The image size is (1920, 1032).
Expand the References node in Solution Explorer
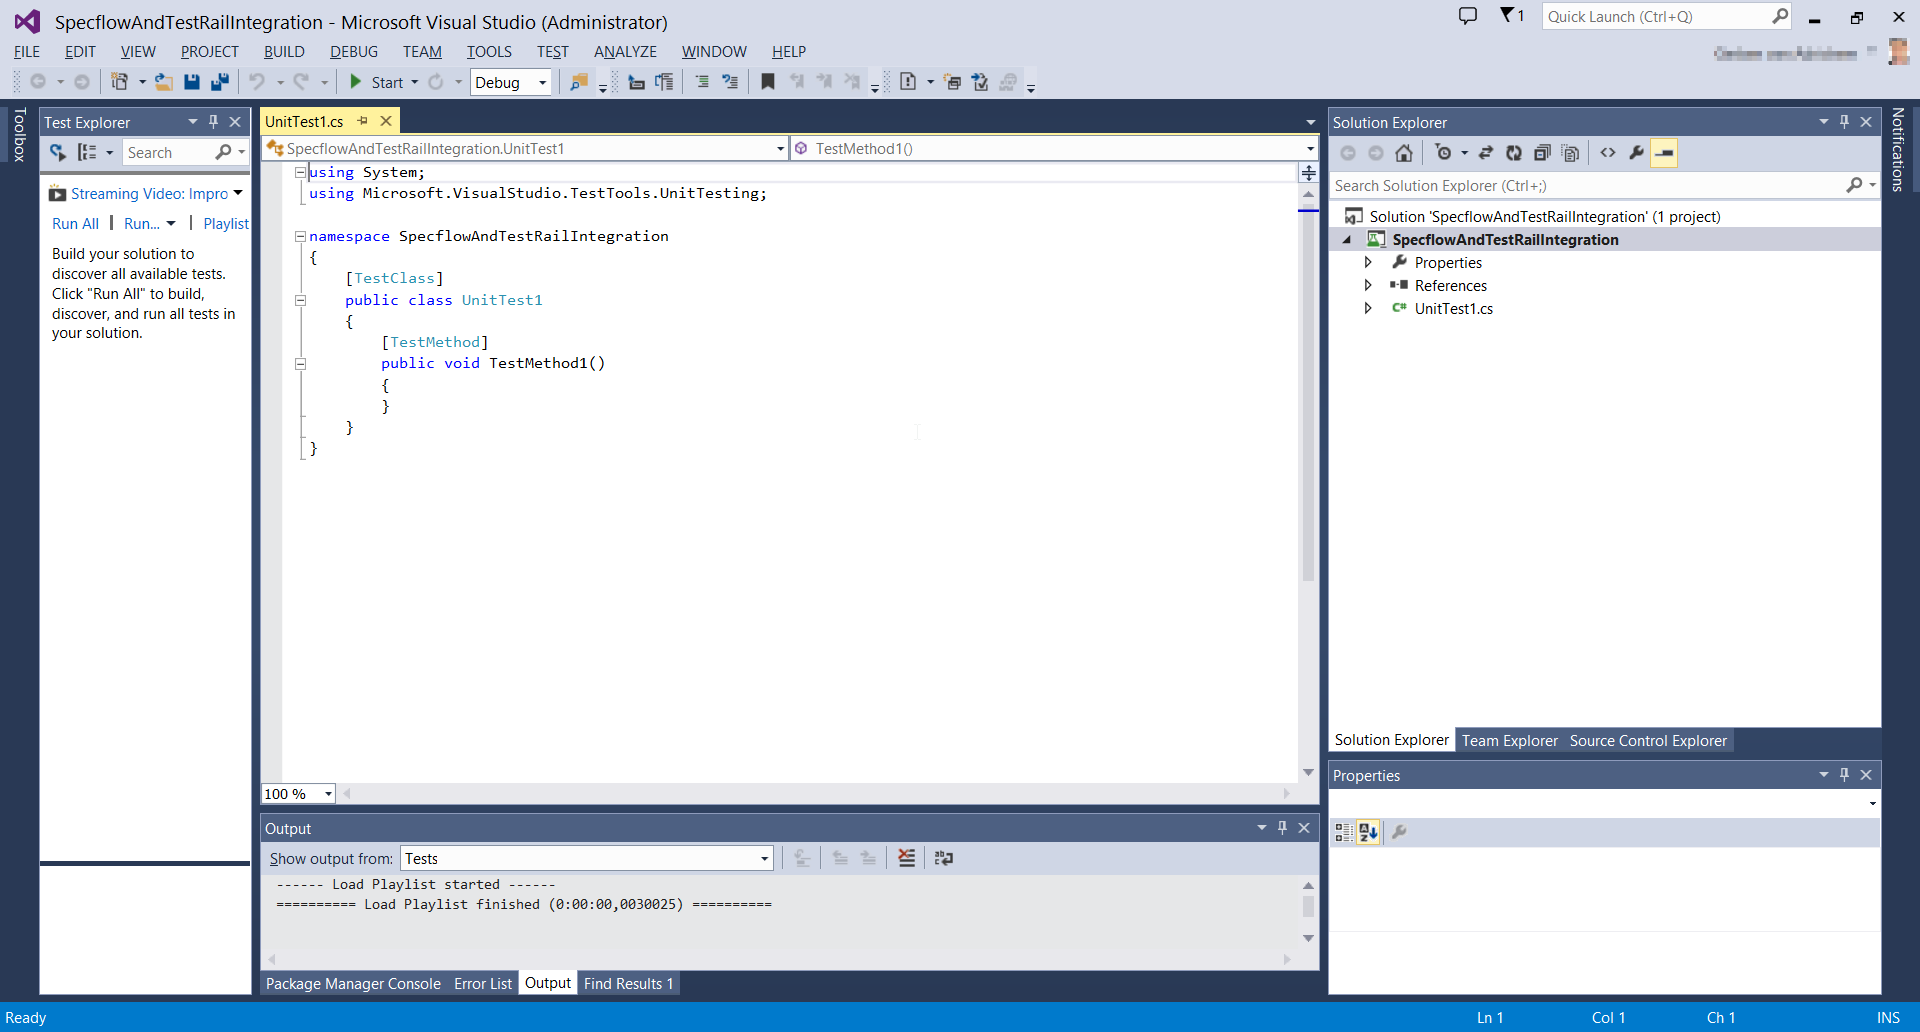(x=1368, y=286)
